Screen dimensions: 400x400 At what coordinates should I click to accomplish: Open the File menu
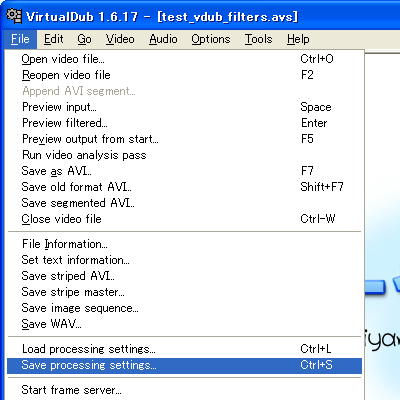click(20, 39)
